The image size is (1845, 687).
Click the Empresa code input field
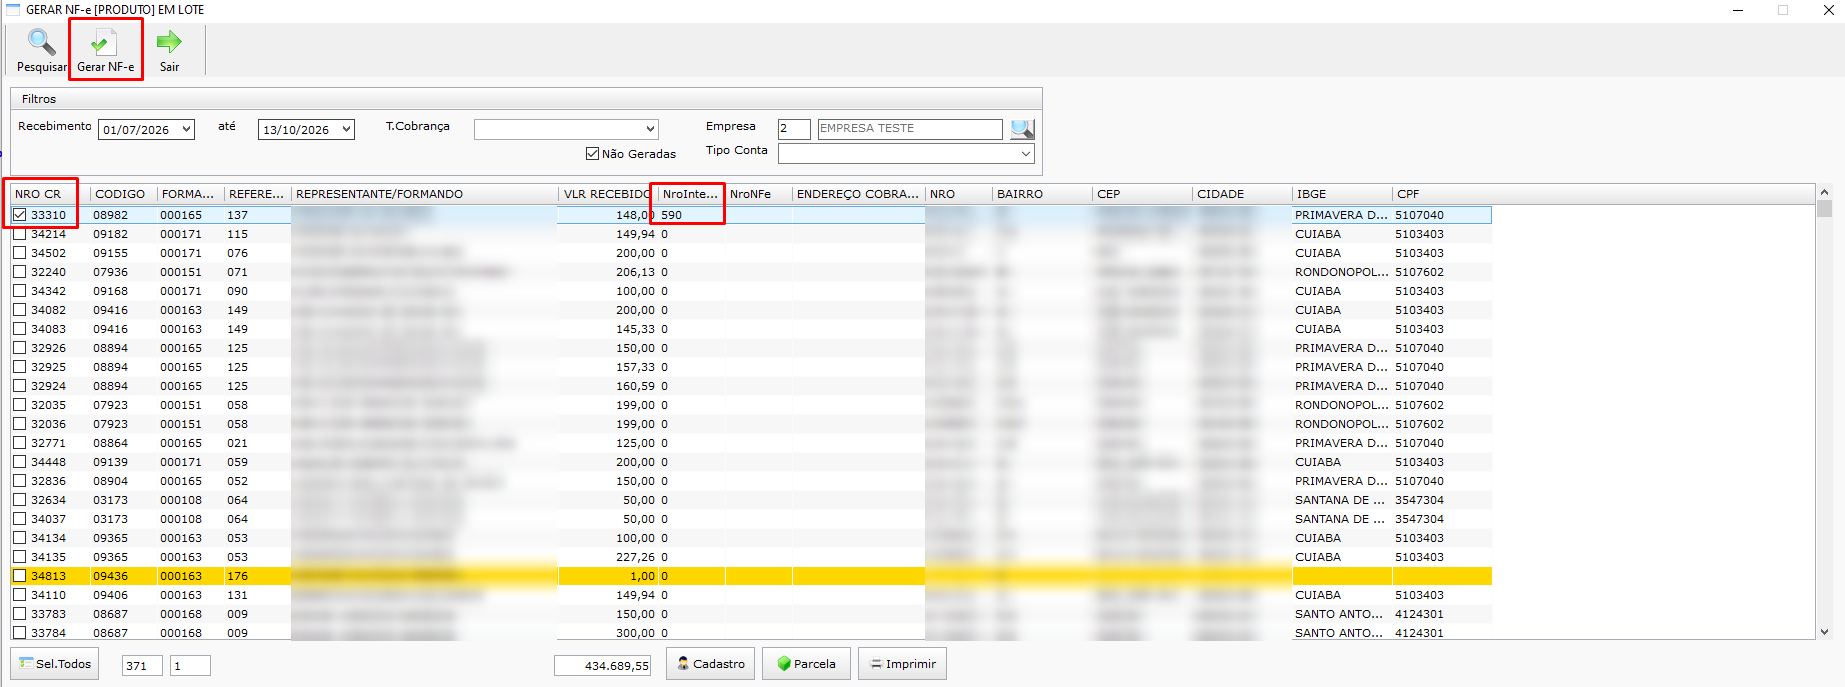click(x=794, y=129)
